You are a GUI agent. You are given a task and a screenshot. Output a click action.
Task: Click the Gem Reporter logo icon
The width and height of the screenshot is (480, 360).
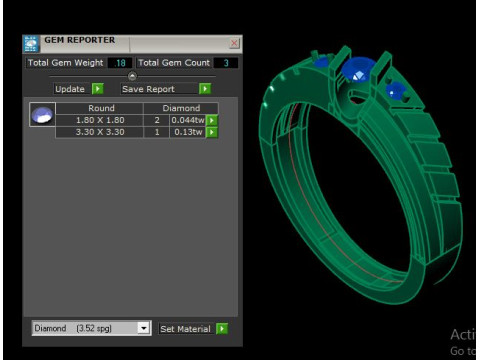[x=31, y=44]
